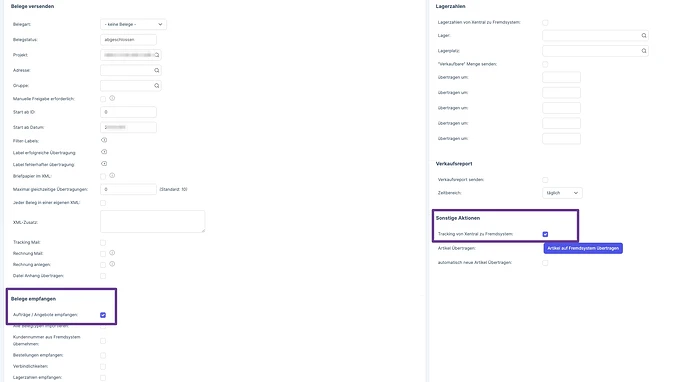This screenshot has width=690, height=382.
Task: Click add icon for Label erfolgreiche Übertragung
Action: tap(104, 152)
